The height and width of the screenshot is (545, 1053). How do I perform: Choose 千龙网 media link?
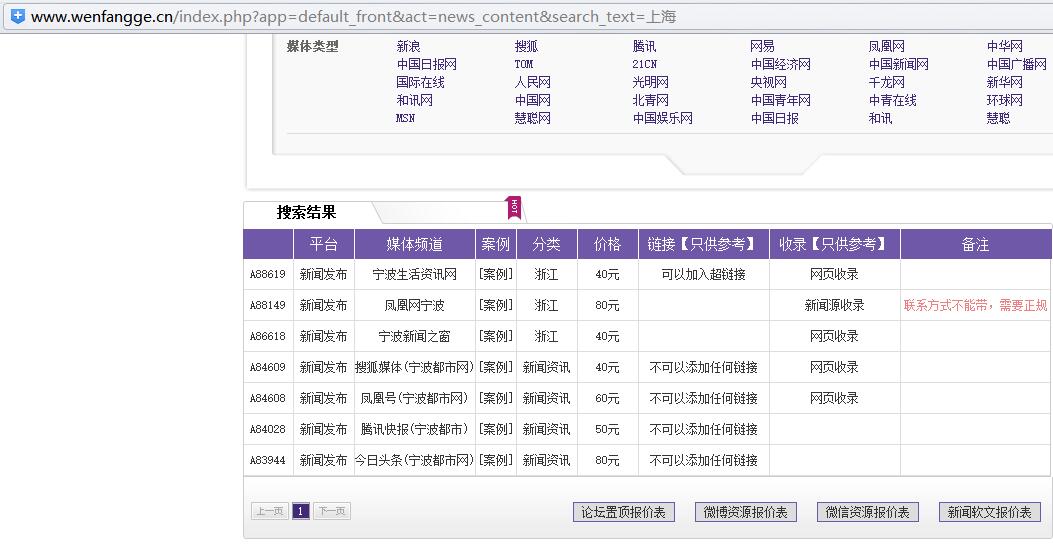pyautogui.click(x=886, y=83)
